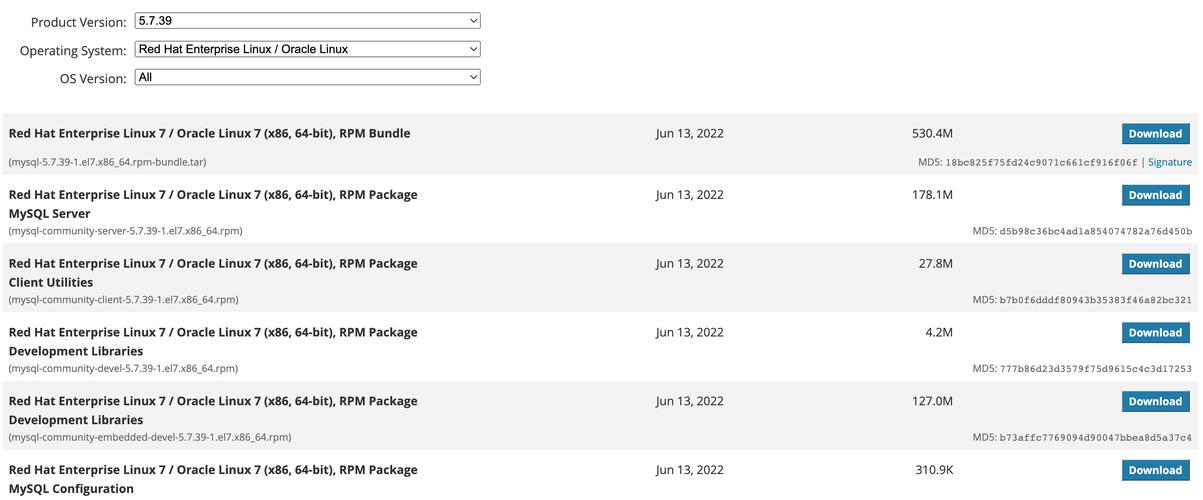Open the OS Version dropdown
The image size is (1203, 500).
[x=307, y=77]
